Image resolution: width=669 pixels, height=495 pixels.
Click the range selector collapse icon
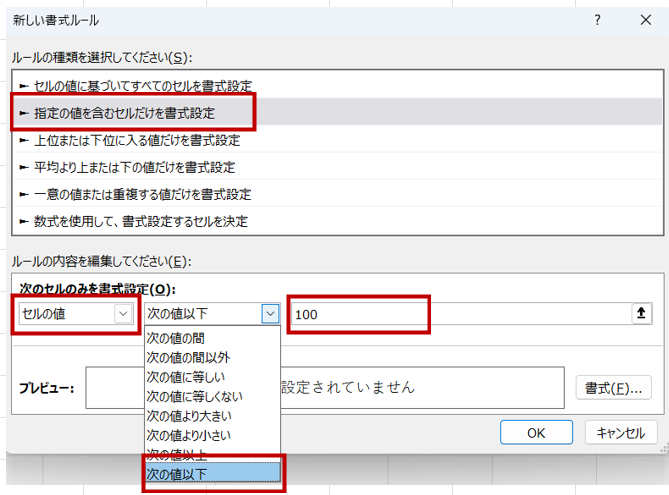640,314
